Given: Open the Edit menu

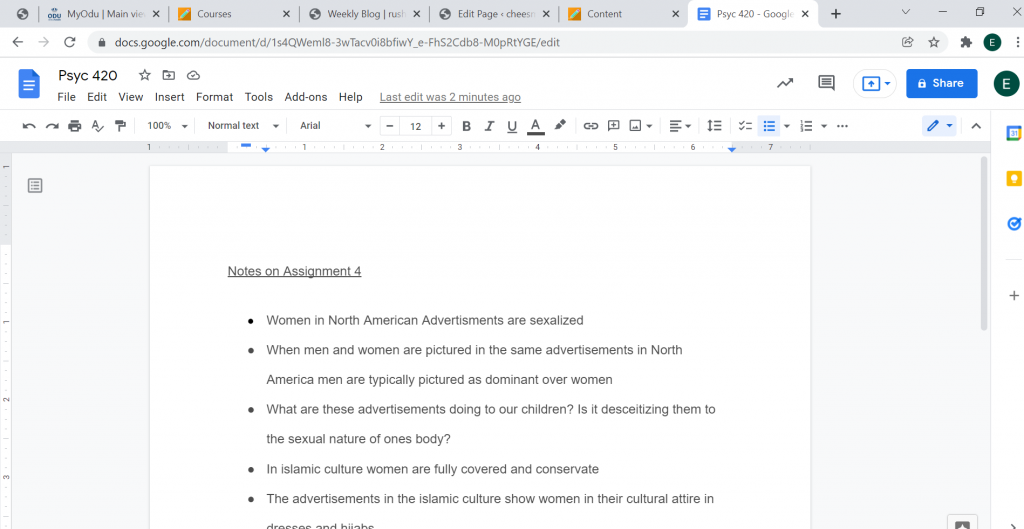Looking at the screenshot, I should click(97, 97).
